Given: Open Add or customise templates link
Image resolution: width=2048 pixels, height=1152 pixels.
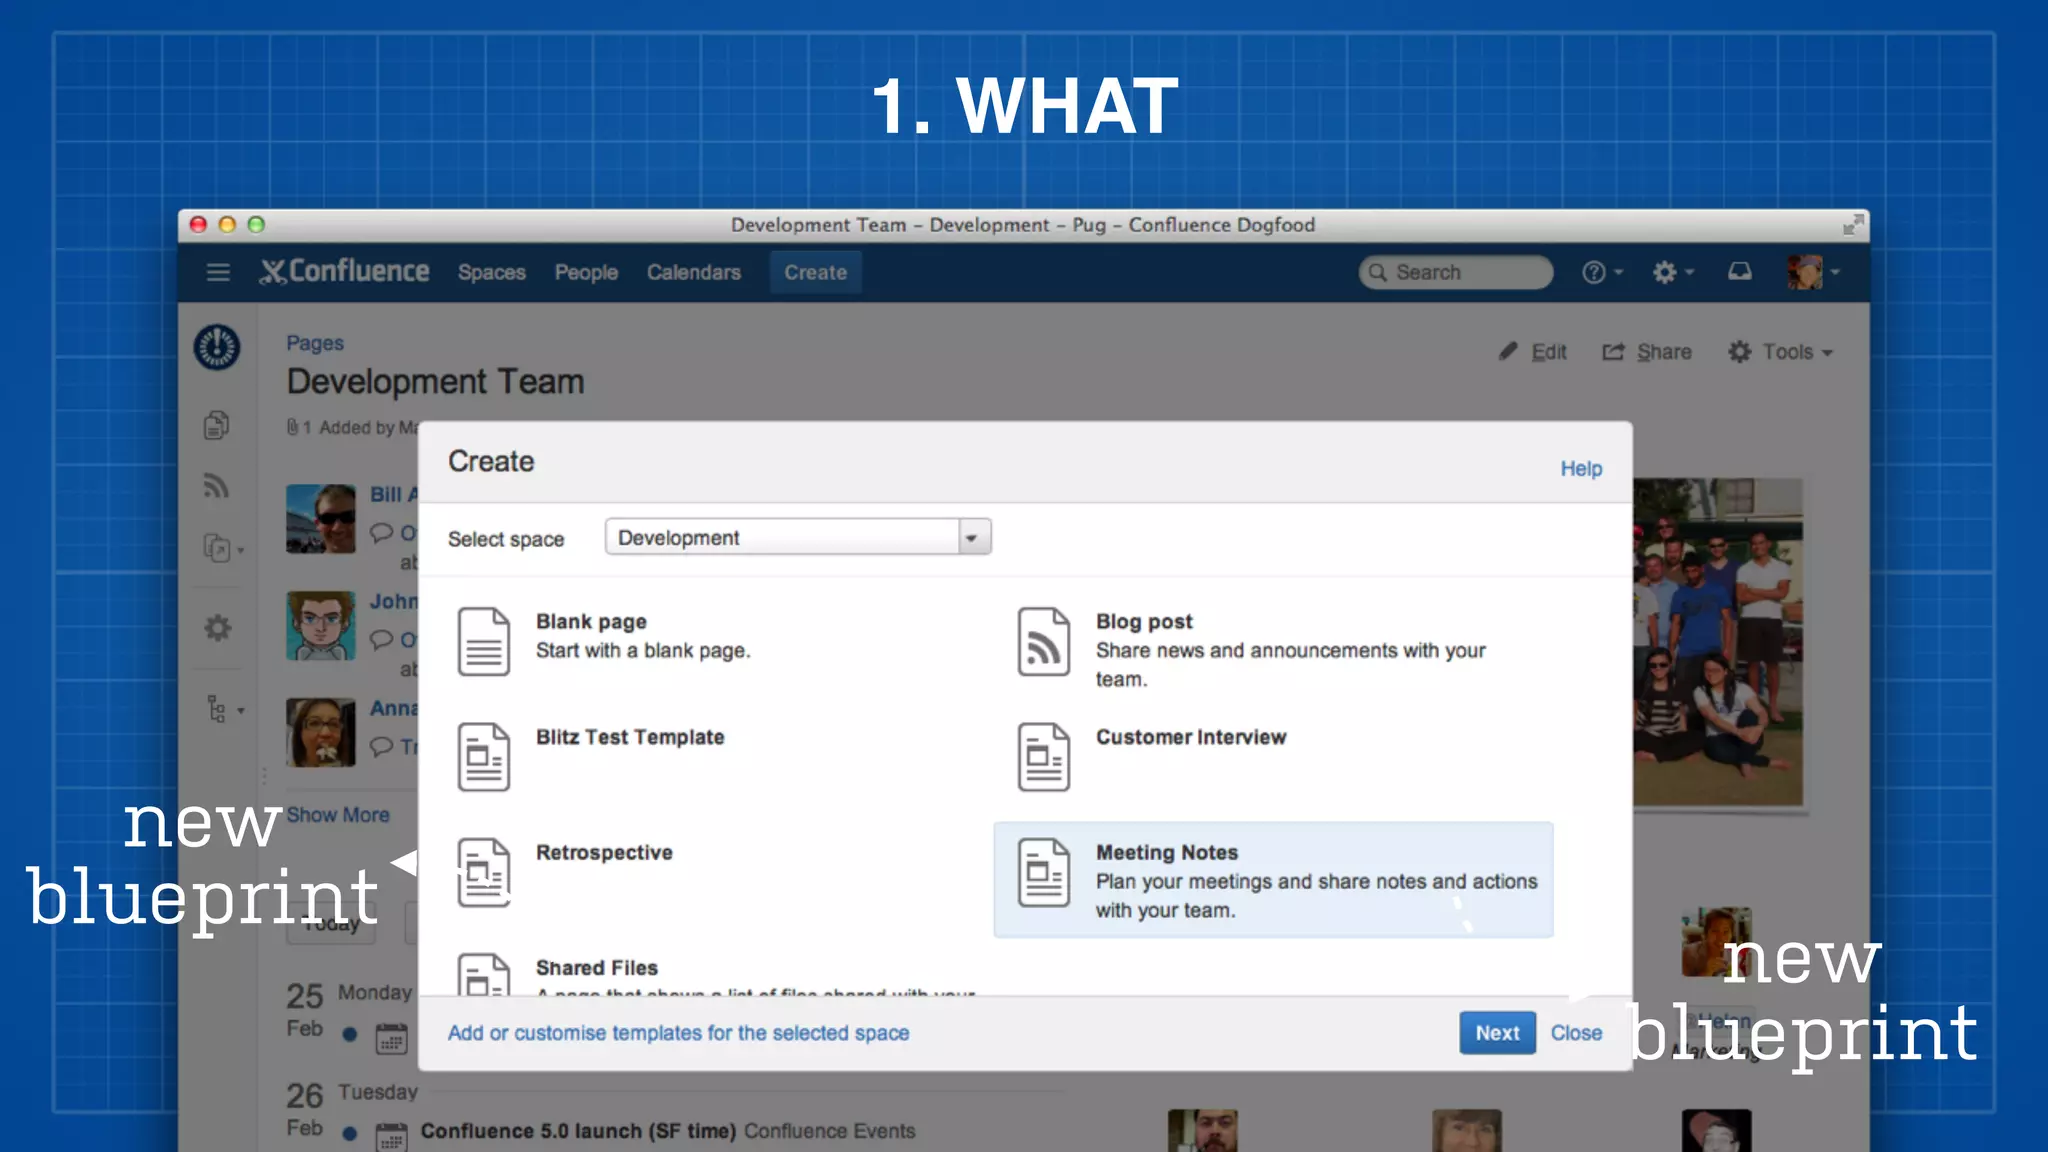Looking at the screenshot, I should pos(678,1033).
